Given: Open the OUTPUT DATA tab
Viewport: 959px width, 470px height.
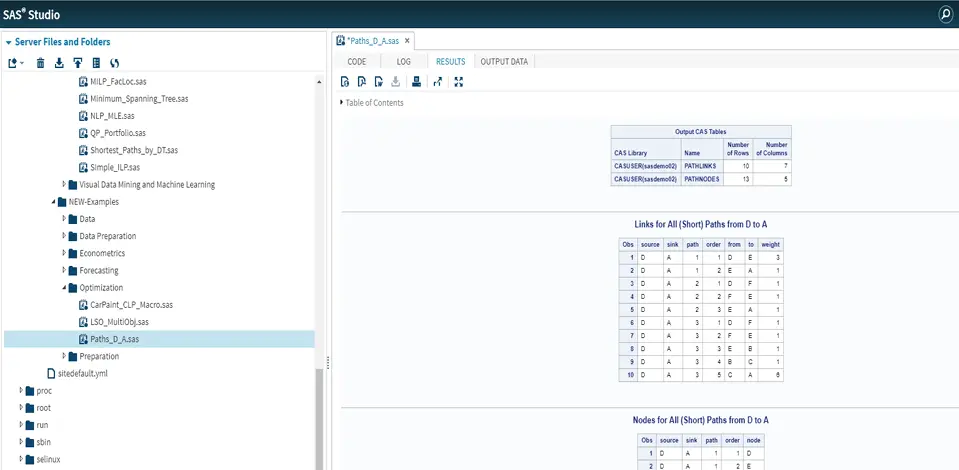Looking at the screenshot, I should coord(505,61).
